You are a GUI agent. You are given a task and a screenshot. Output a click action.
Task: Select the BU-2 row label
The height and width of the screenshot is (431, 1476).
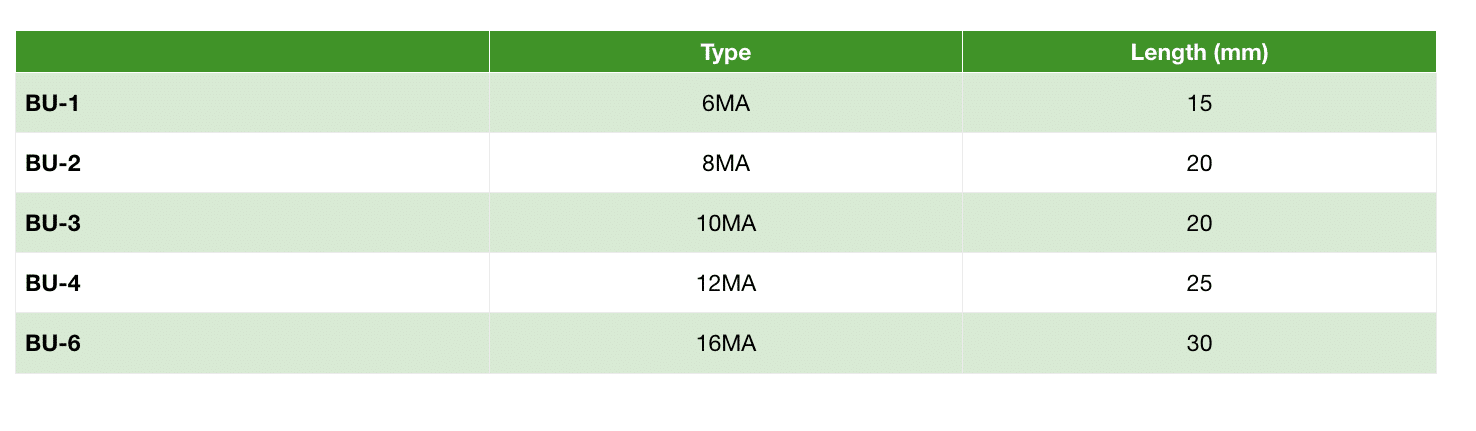[53, 163]
